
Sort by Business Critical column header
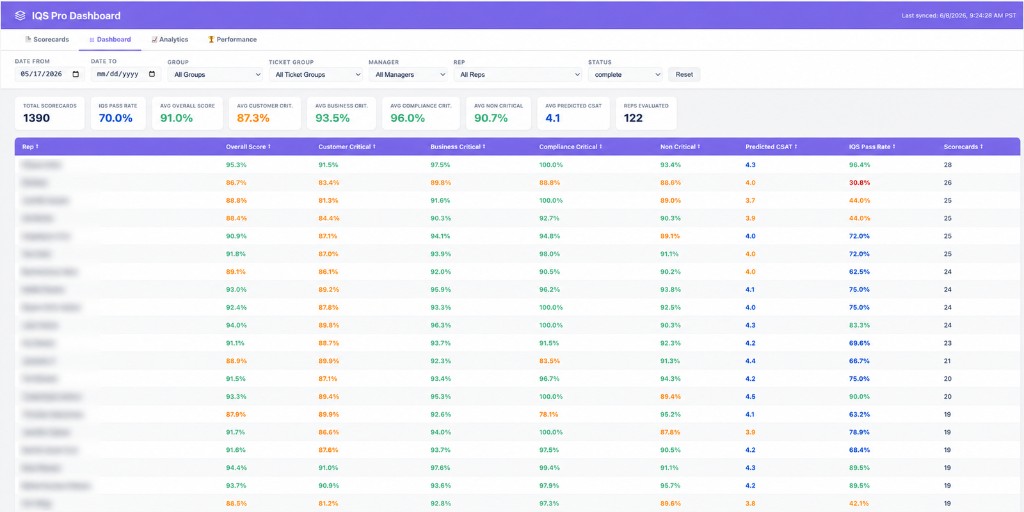point(458,146)
